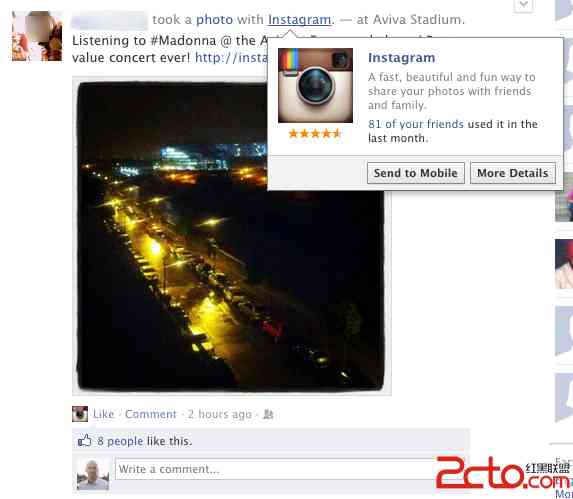The height and width of the screenshot is (499, 573).
Task: Click the Instagram title in the popup
Action: (401, 58)
